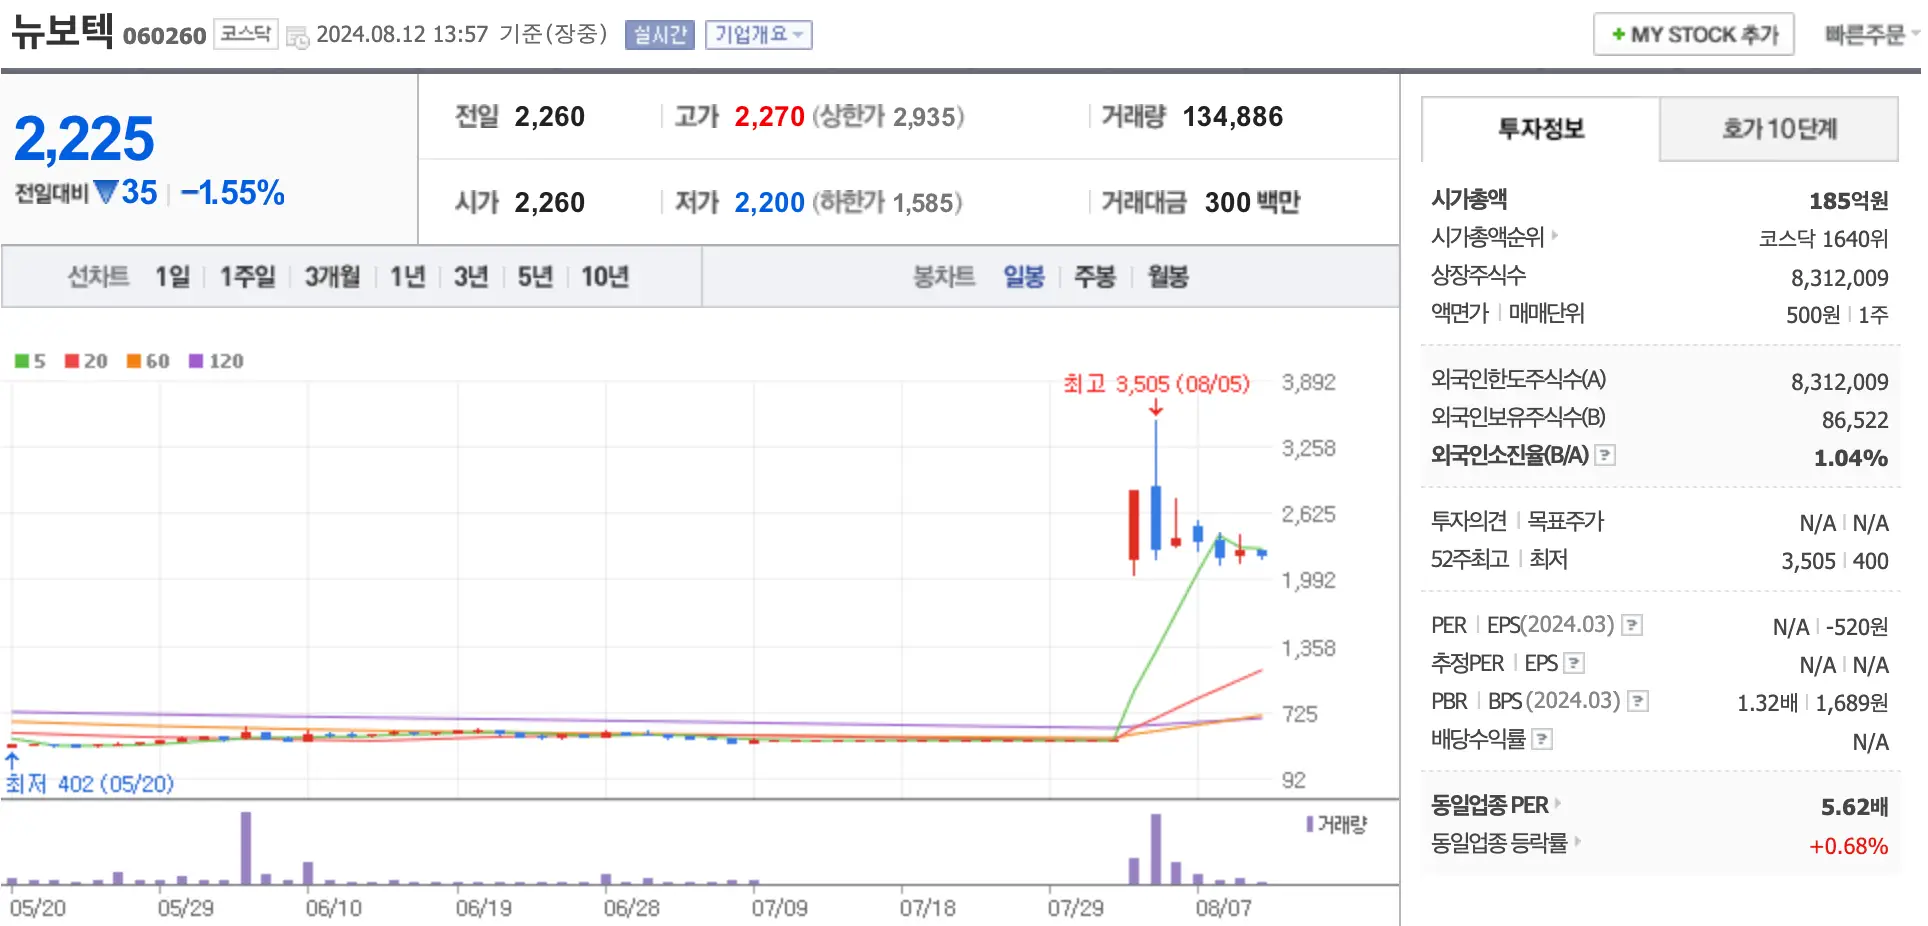Click the orange 60-day moving average color swatch

click(x=132, y=361)
